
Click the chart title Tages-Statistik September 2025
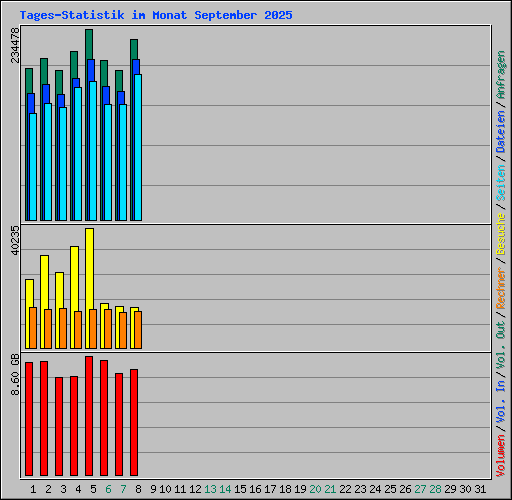tap(156, 15)
